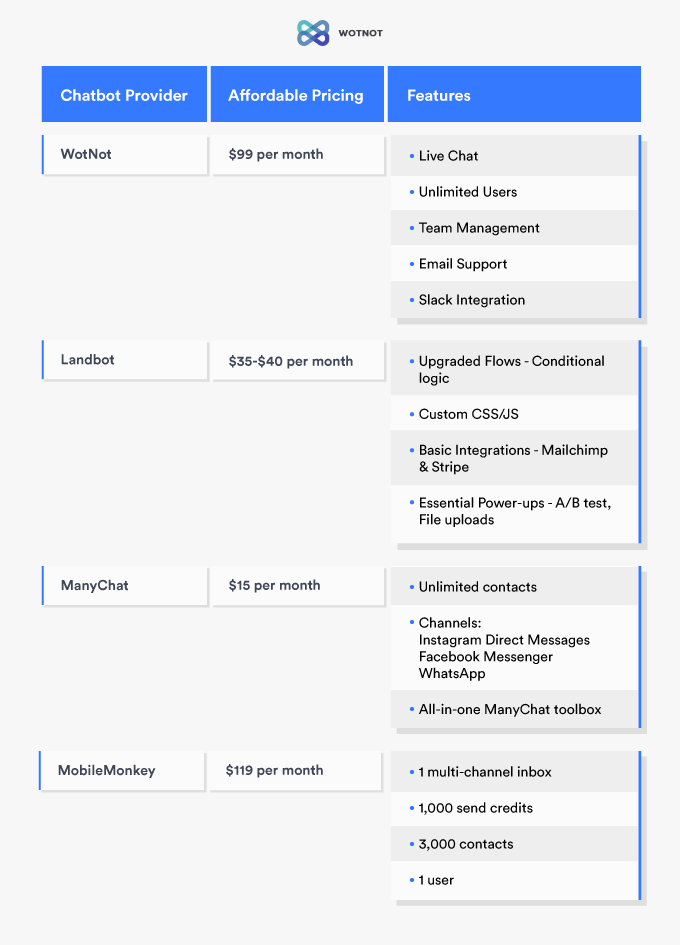Click the $15 per month price cell
This screenshot has height=945, width=680.
[298, 585]
